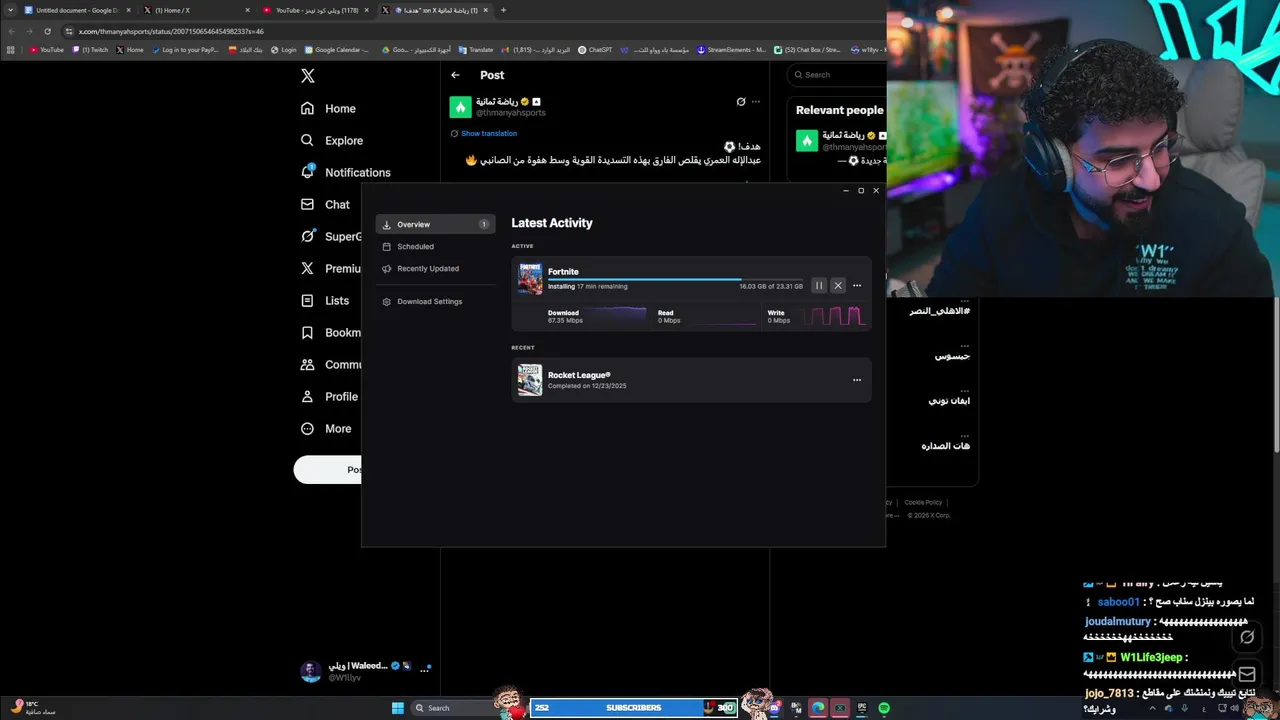Switch to Untitled document Google Docs tab
Viewport: 1280px width, 720px height.
[x=78, y=10]
